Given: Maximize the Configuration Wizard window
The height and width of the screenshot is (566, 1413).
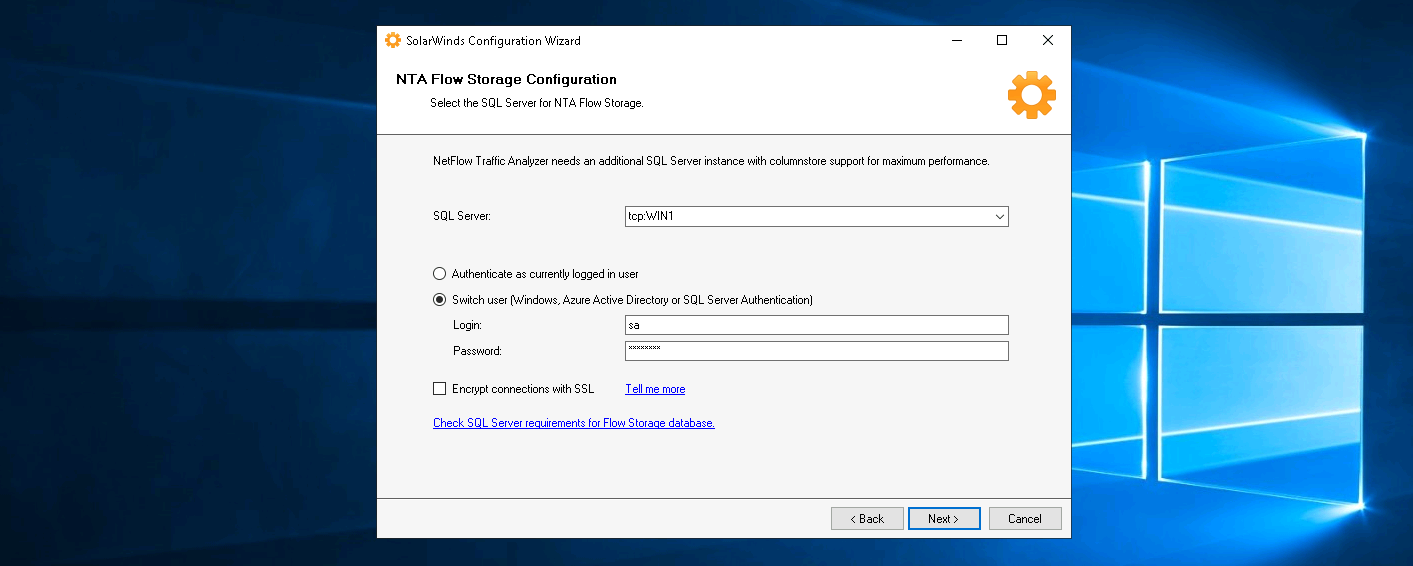Looking at the screenshot, I should [1002, 41].
